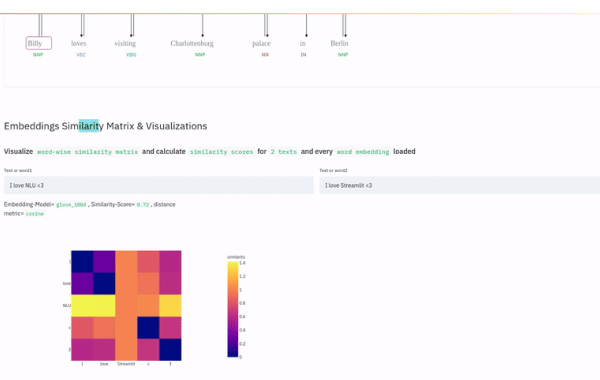The image size is (600, 380).
Task: Click the orange Streamlit column in heatmap
Action: click(126, 306)
